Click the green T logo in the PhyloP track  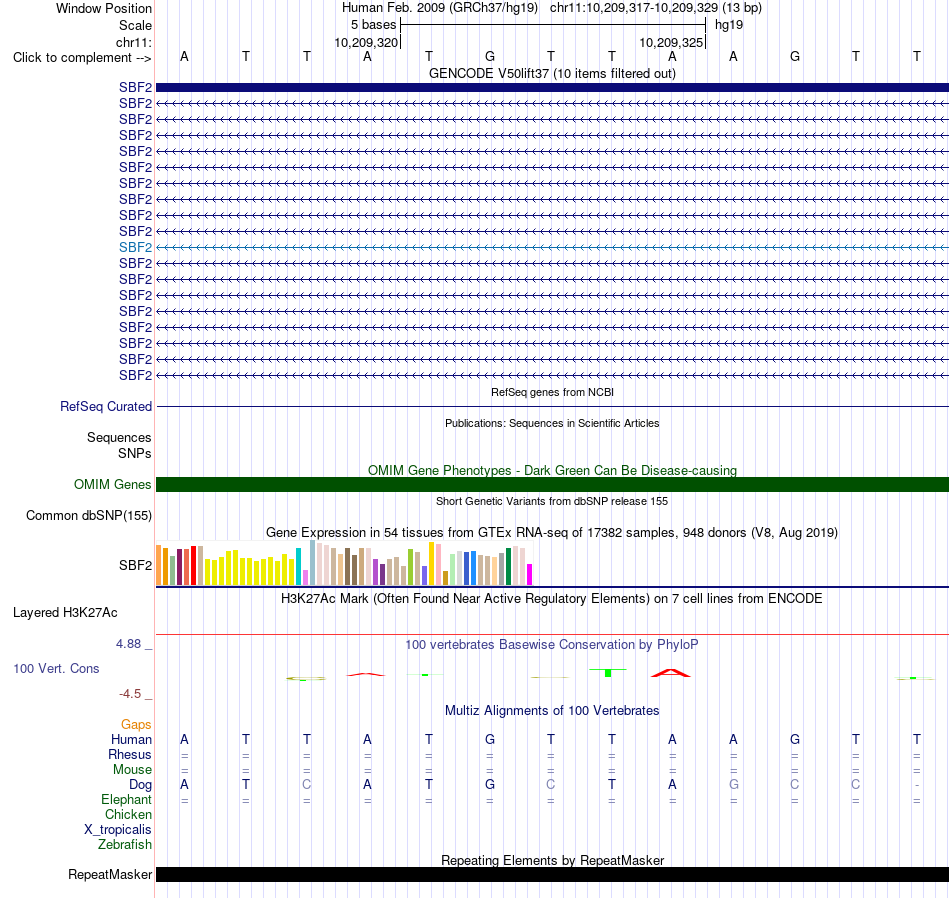pos(608,672)
